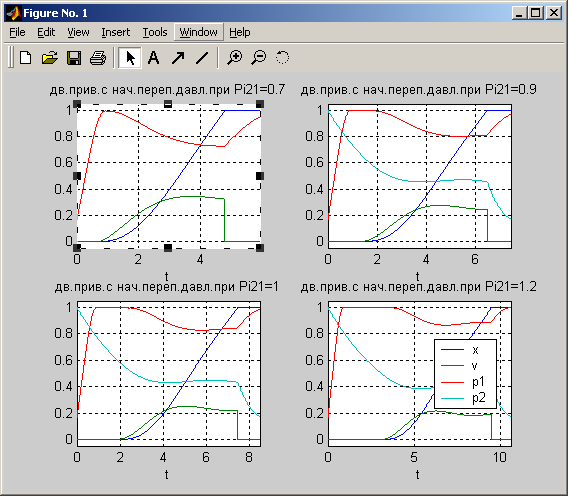This screenshot has width=568, height=496.
Task: Select the plot title ending in Pi21=1.2
Action: click(418, 287)
